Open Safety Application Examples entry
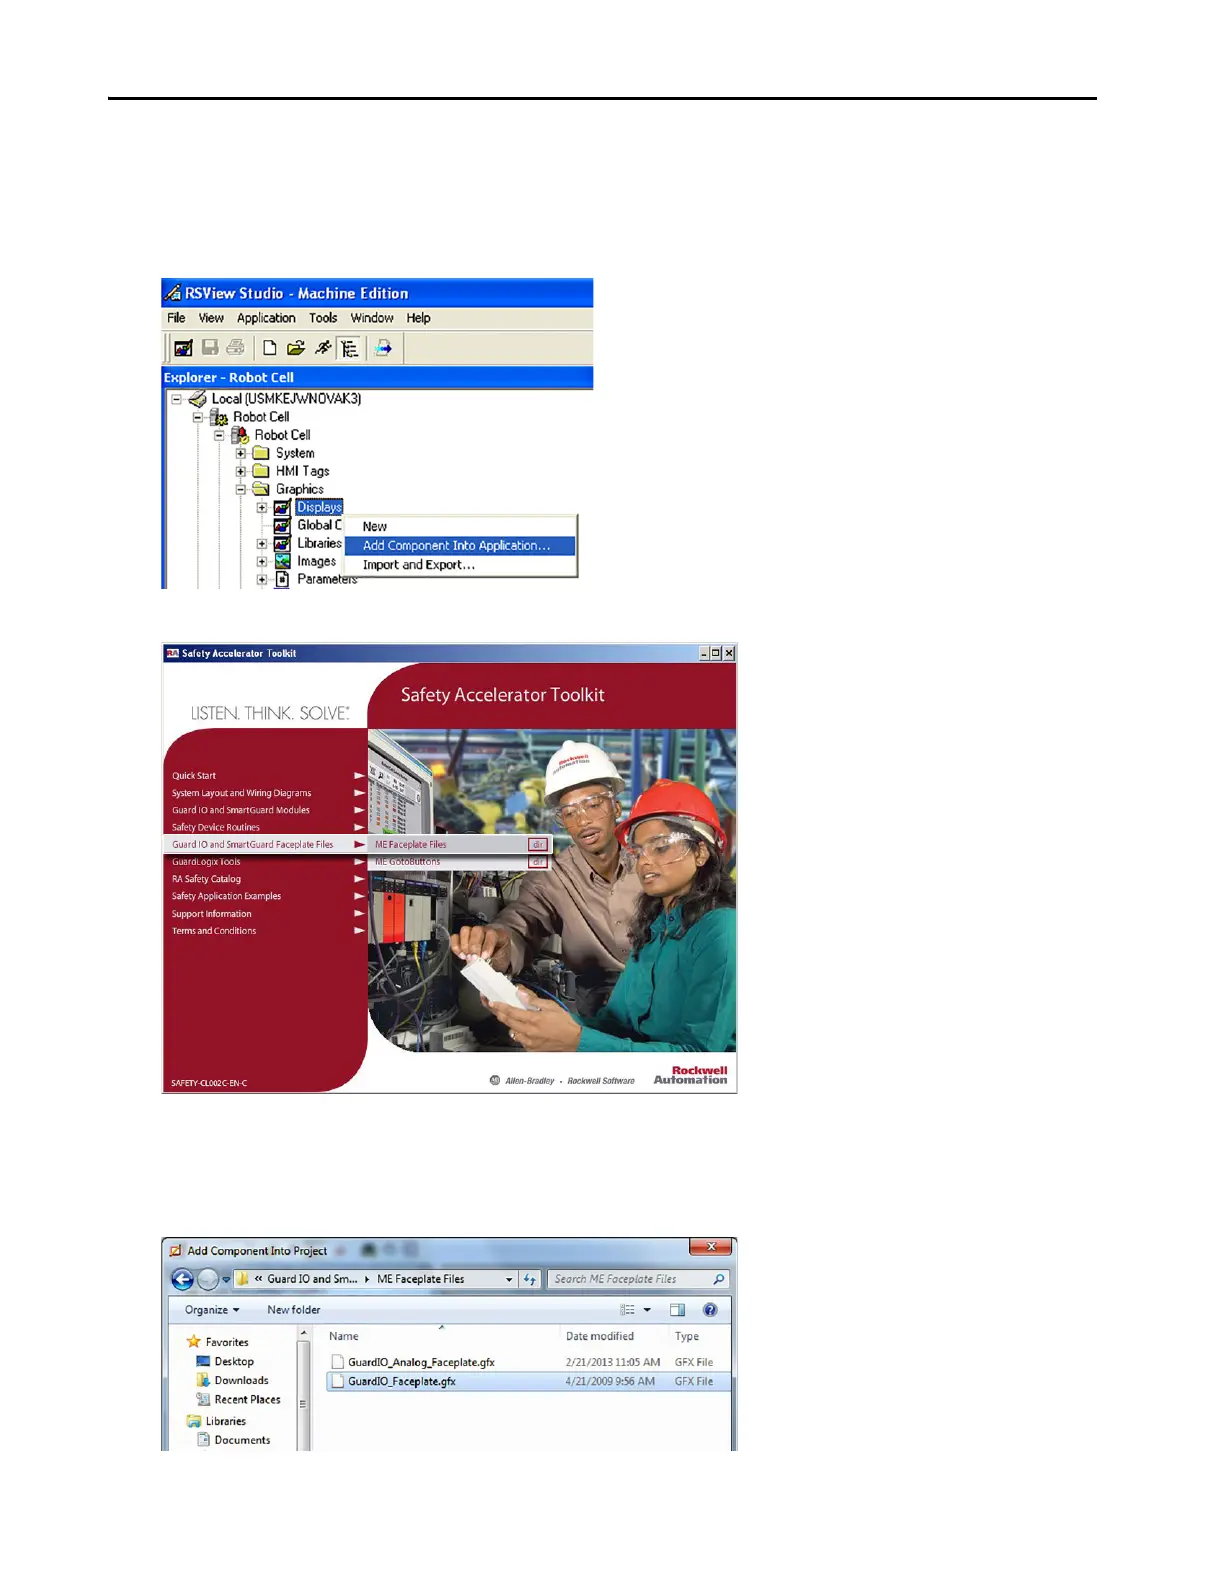The width and height of the screenshot is (1224, 1584). click(226, 896)
